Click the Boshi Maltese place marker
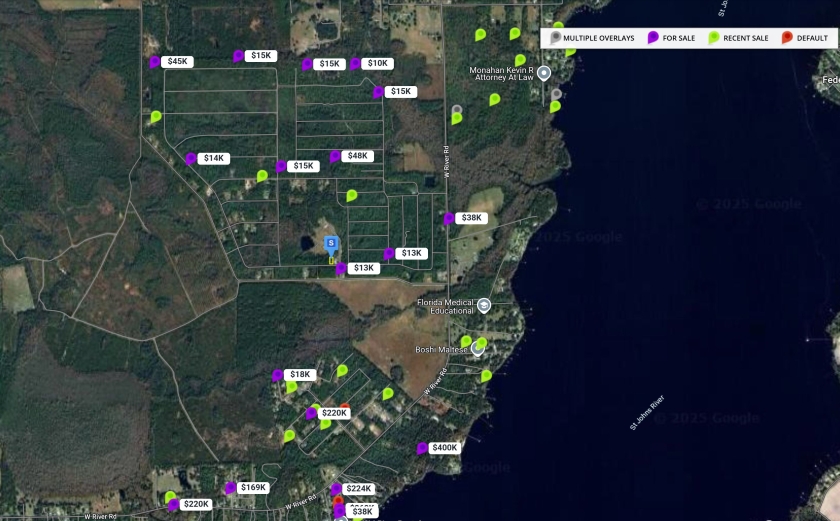Screen dimensions: 840x521 [x=477, y=349]
